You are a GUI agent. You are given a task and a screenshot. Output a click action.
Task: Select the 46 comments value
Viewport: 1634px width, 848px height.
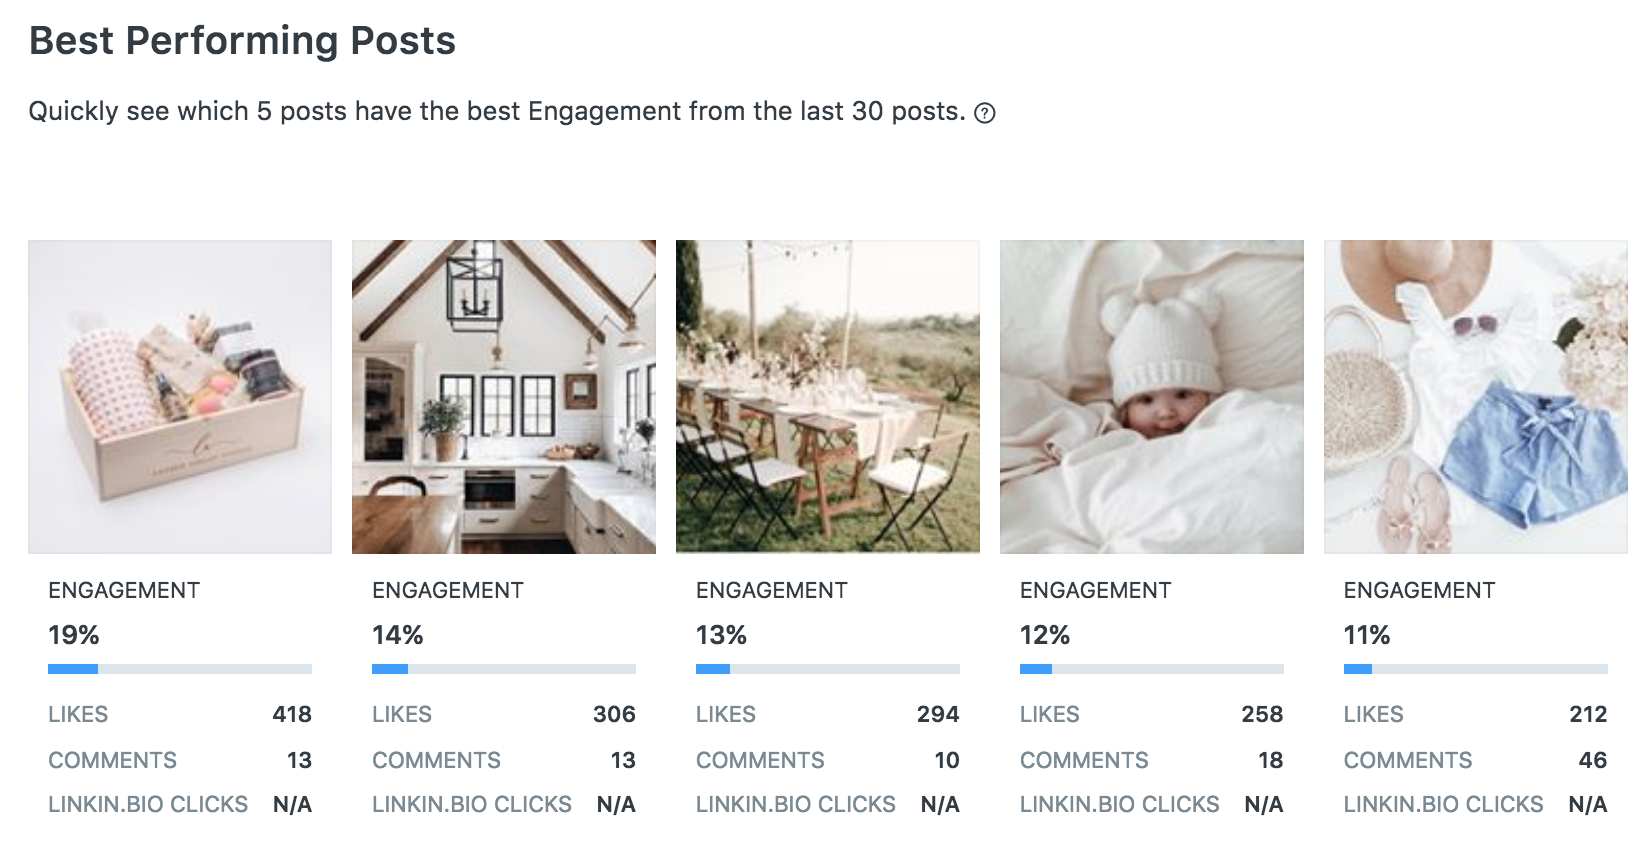pos(1593,760)
